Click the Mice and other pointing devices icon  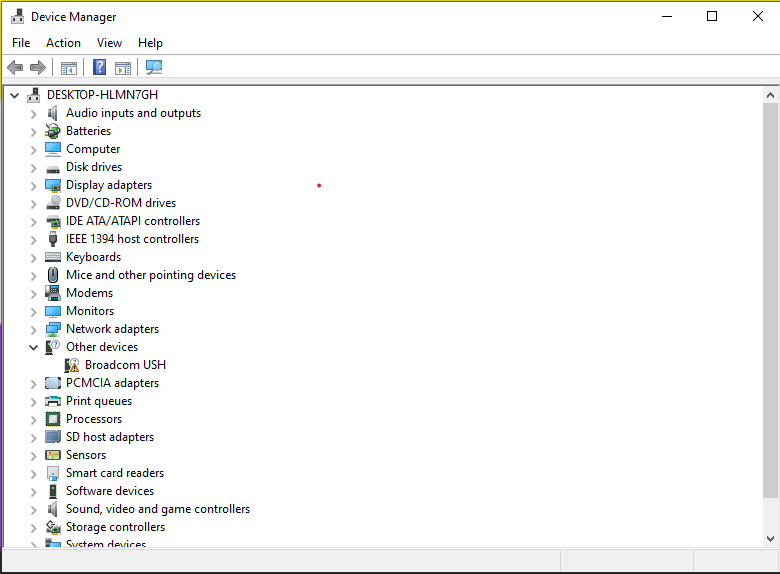tap(53, 275)
